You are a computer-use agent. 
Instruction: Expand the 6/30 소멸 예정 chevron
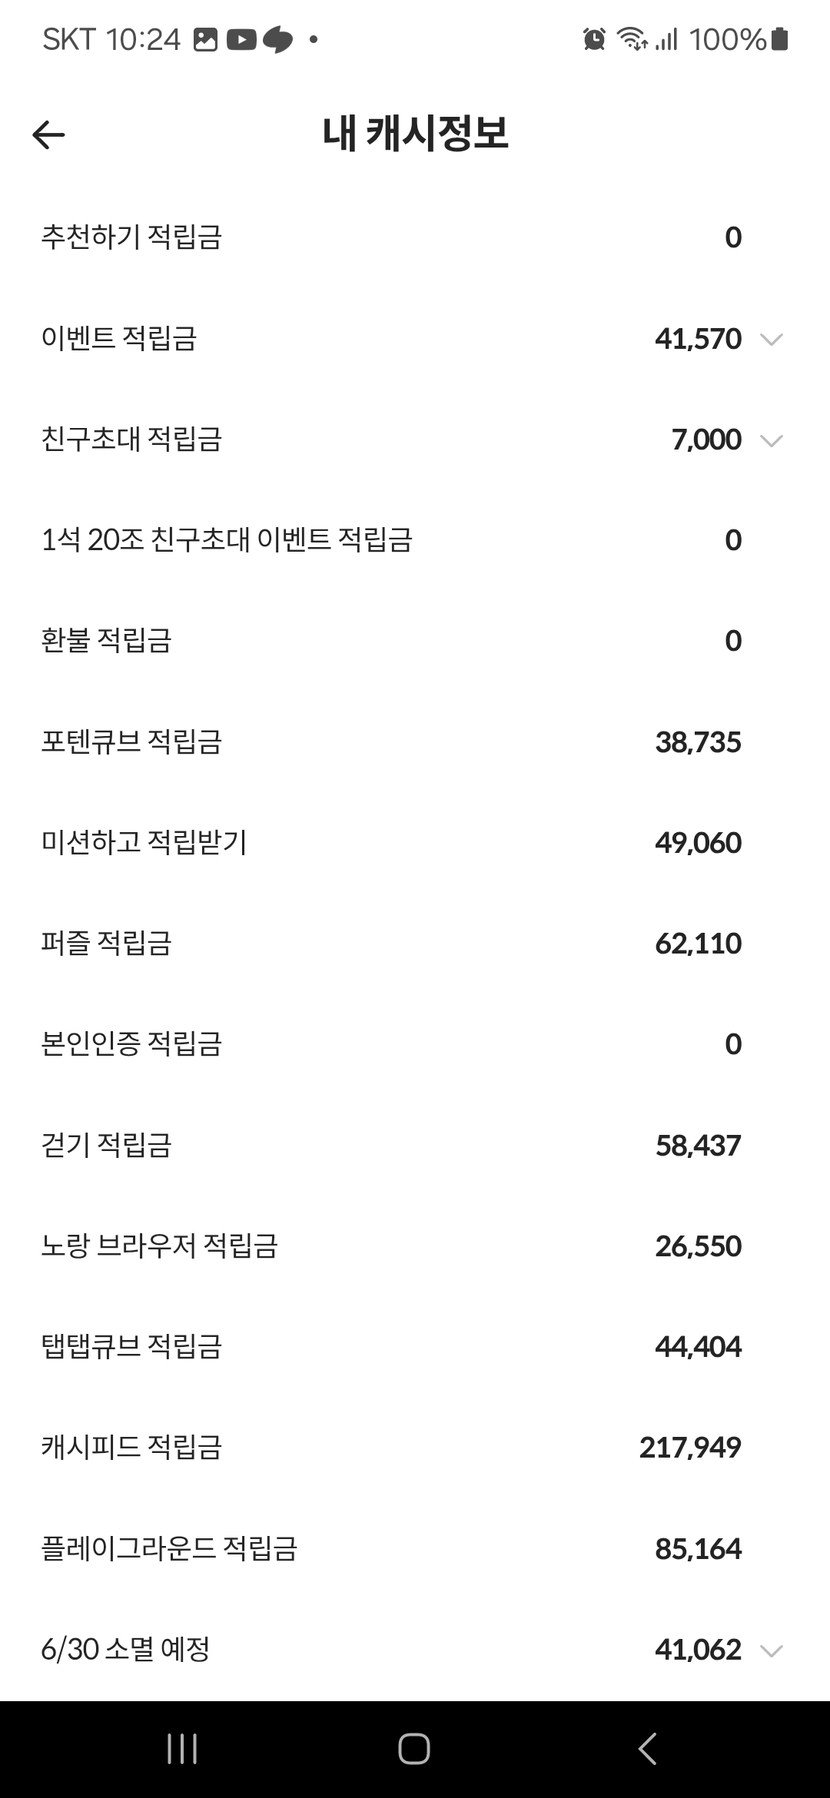click(770, 1650)
